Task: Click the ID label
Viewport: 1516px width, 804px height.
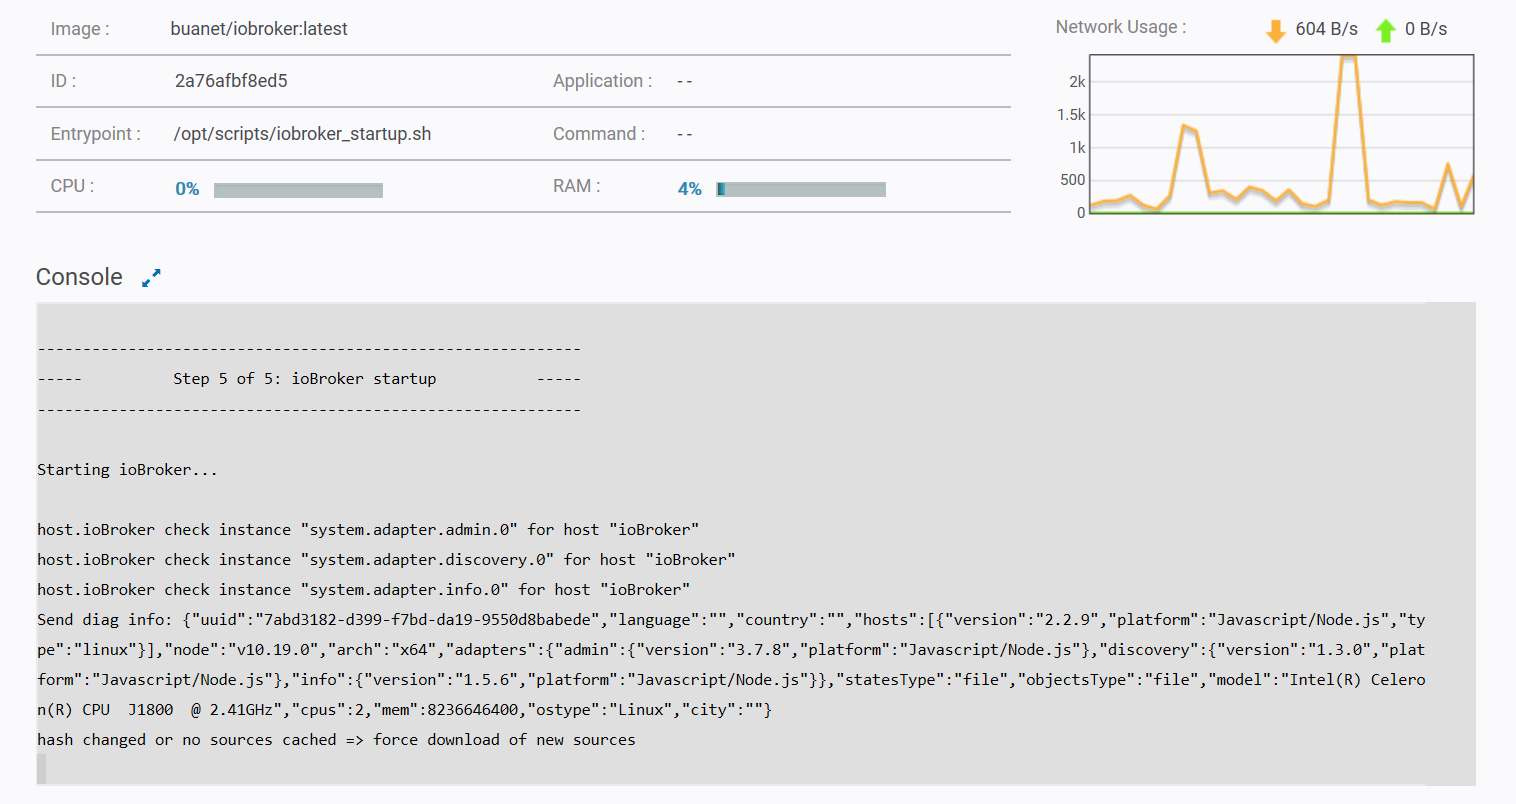Action: coord(63,81)
